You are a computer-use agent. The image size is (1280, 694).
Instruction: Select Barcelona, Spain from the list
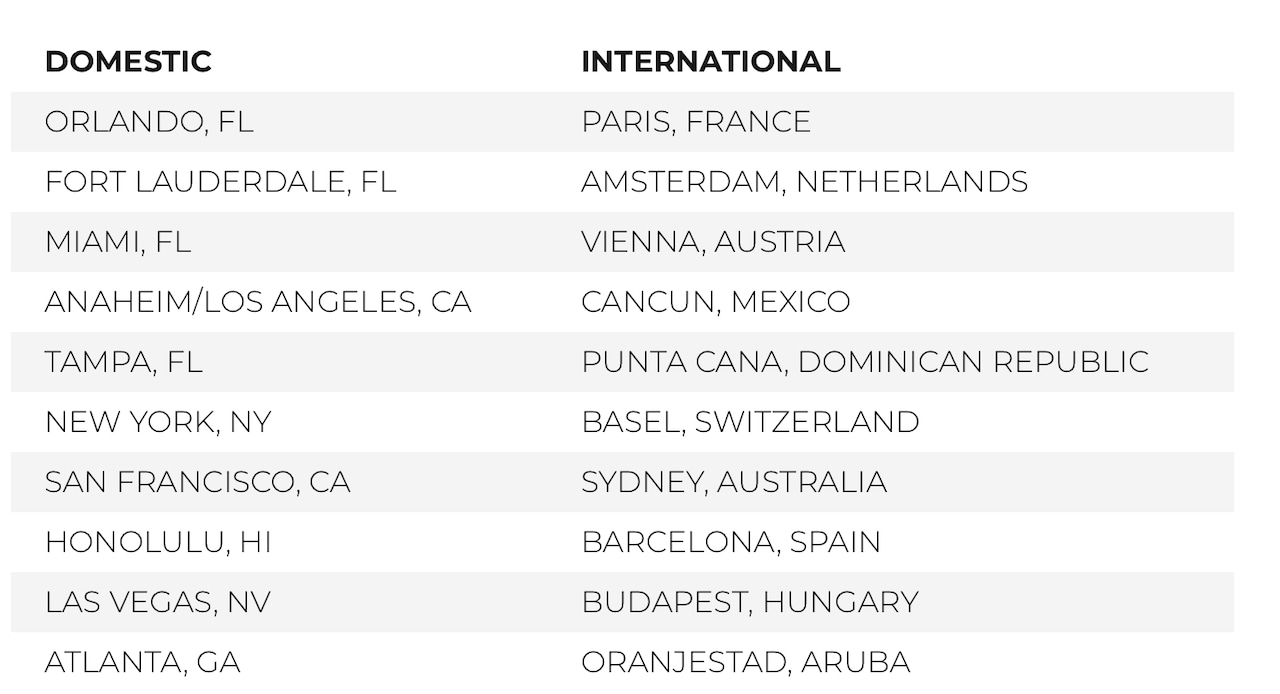(731, 542)
